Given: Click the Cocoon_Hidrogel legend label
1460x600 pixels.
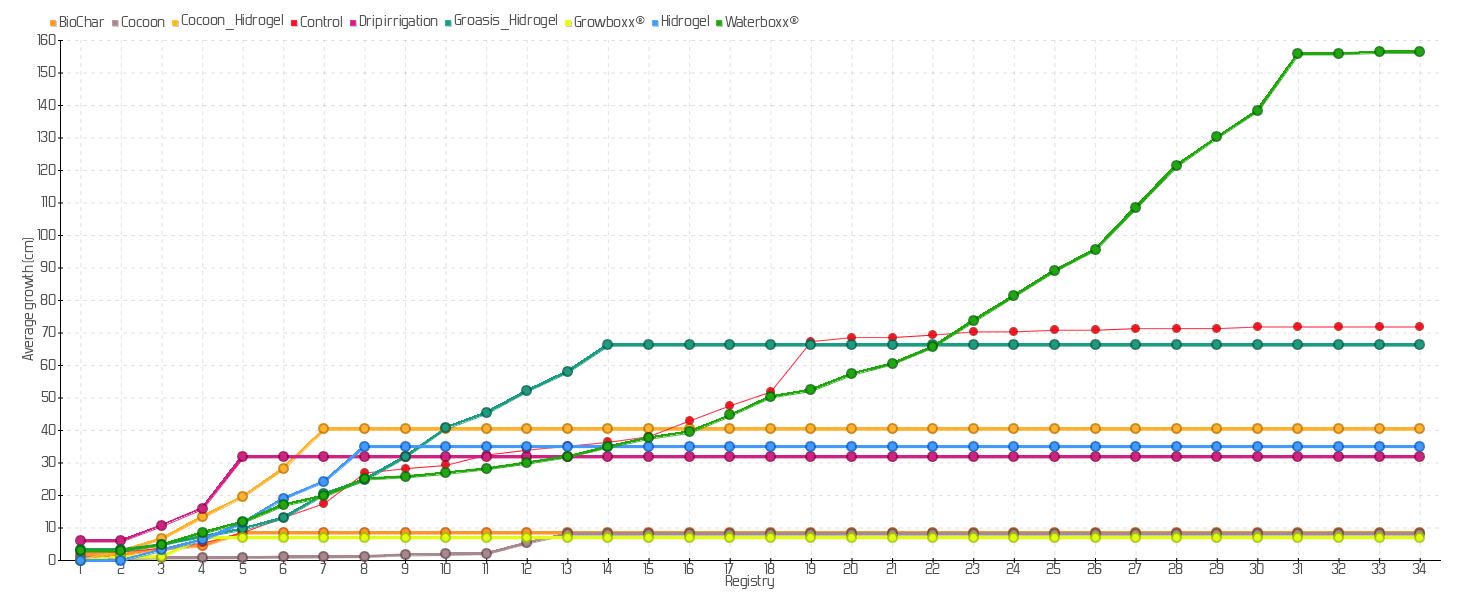Looking at the screenshot, I should [x=224, y=21].
